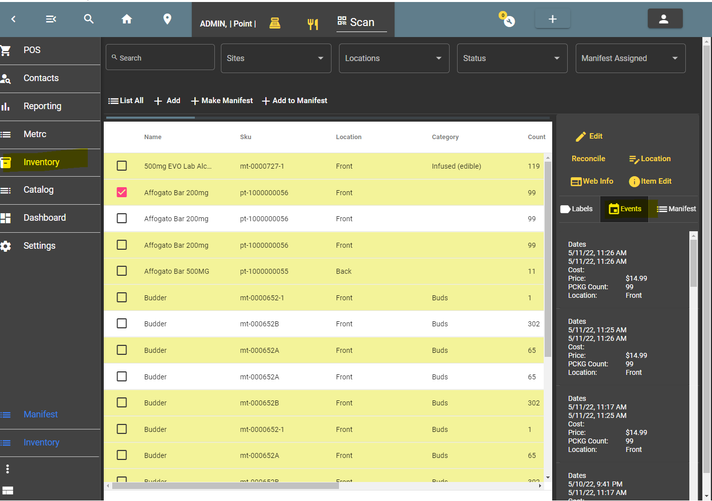Screen dimensions: 712x501
Task: Check the unhighlighted Affogato Bar 200mg checkbox
Action: [122, 218]
